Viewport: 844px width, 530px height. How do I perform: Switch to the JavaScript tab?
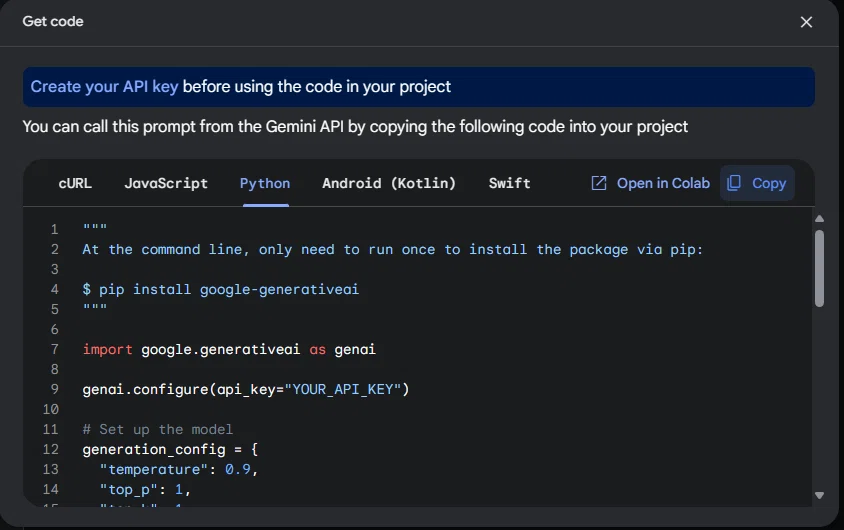tap(166, 183)
